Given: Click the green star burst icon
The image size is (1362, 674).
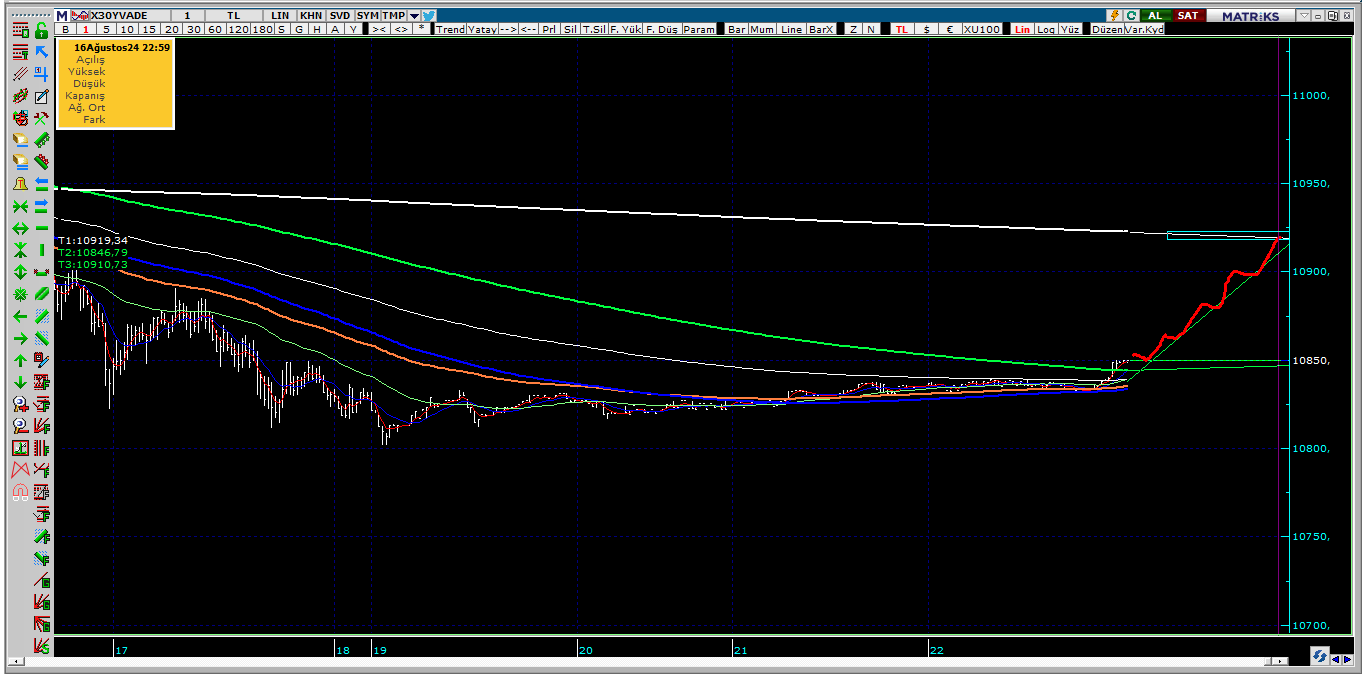Looking at the screenshot, I should (20, 294).
